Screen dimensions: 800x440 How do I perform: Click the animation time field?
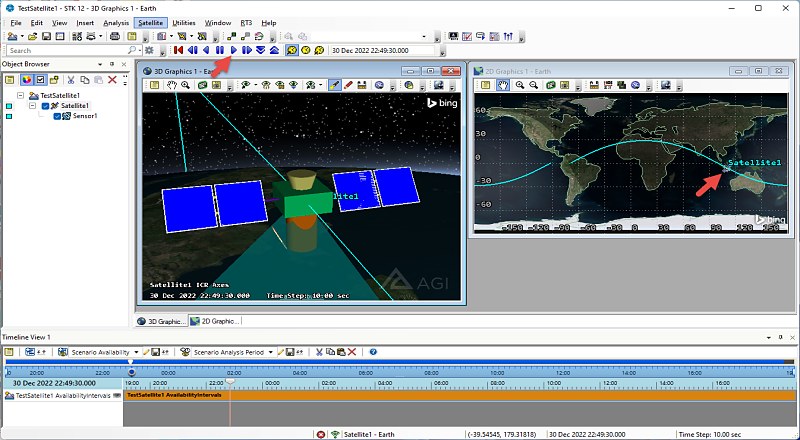(x=383, y=51)
